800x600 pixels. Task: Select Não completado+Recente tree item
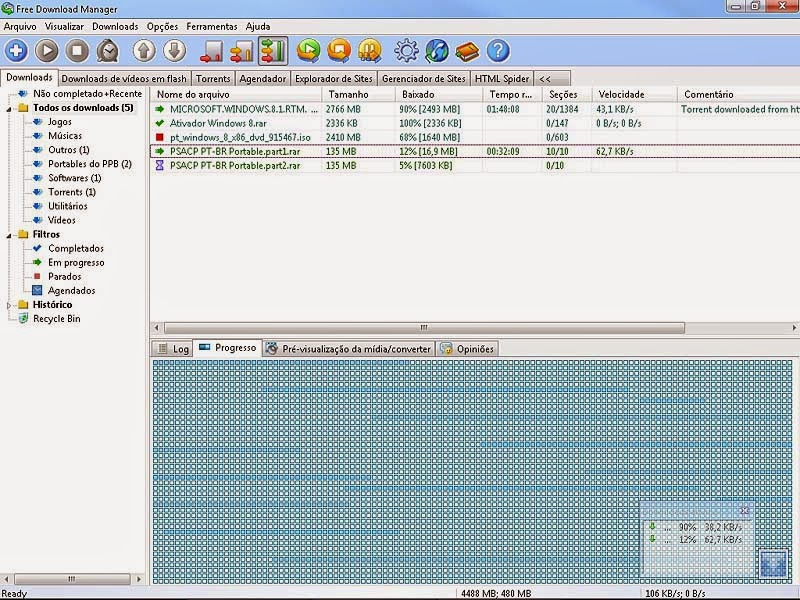point(87,94)
